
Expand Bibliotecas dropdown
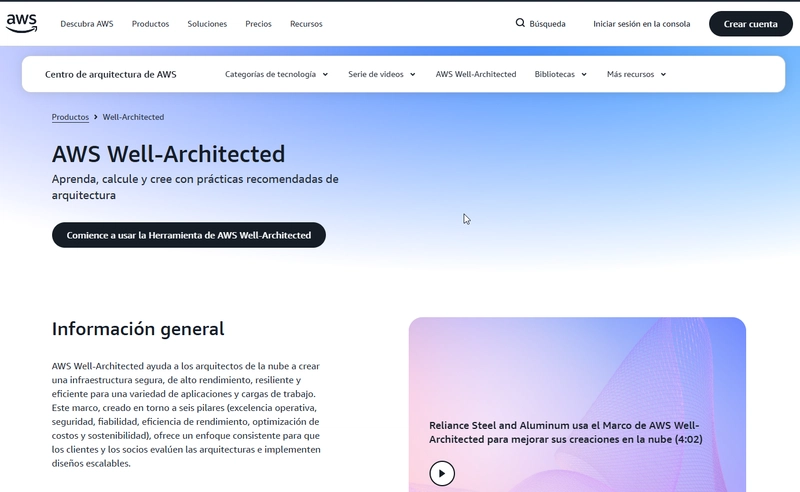pyautogui.click(x=560, y=75)
